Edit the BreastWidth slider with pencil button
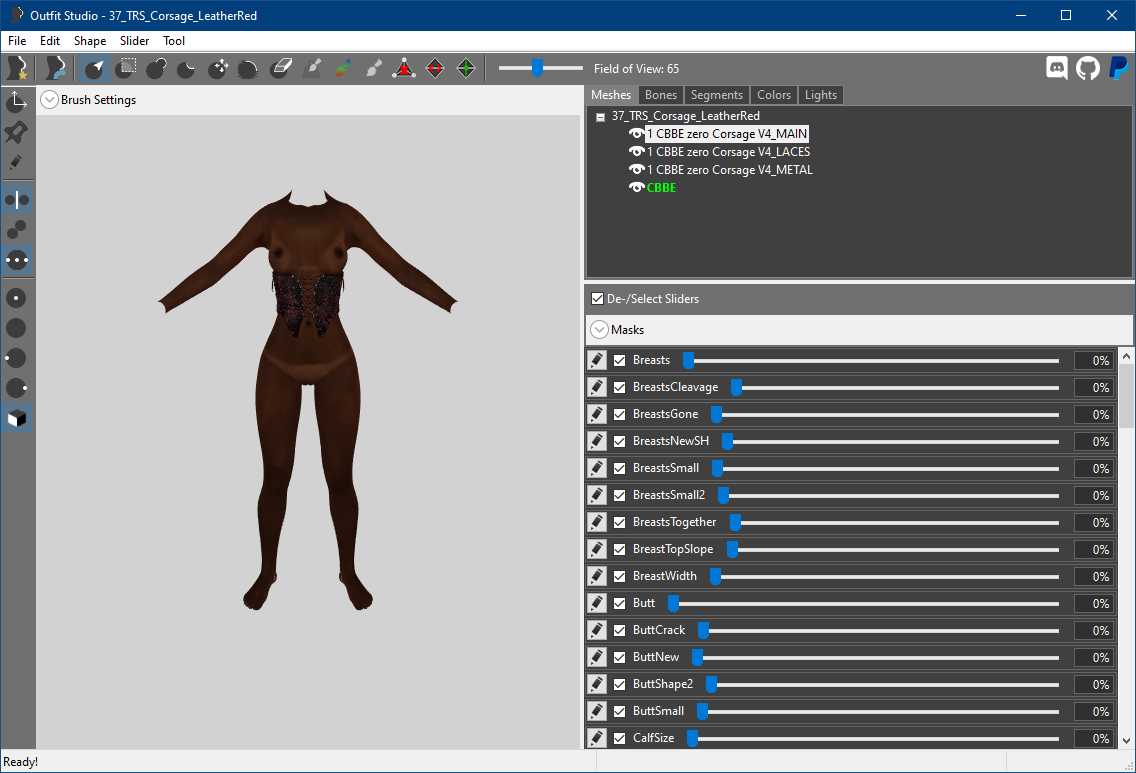1136x773 pixels. pos(596,576)
